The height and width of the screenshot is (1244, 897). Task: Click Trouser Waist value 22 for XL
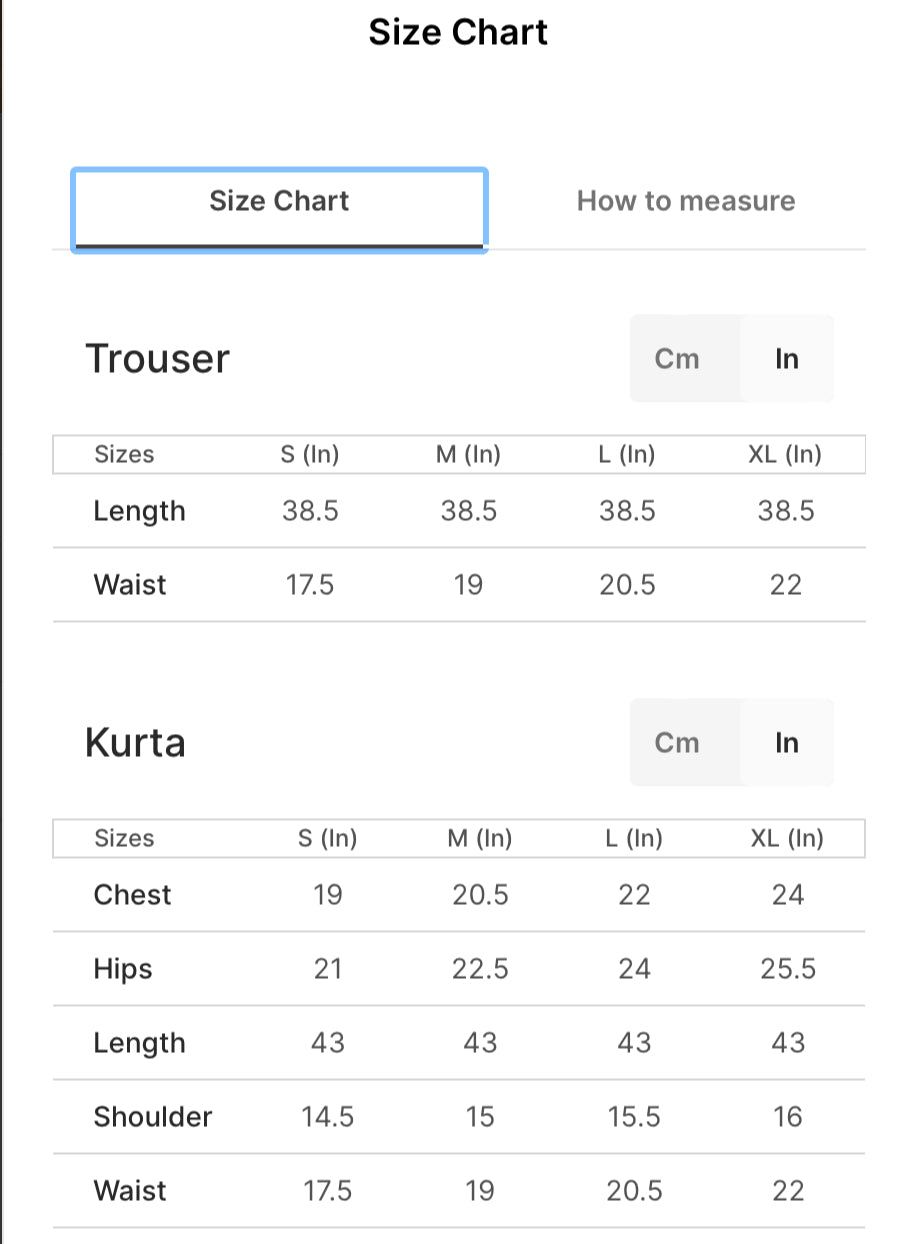[x=786, y=585]
